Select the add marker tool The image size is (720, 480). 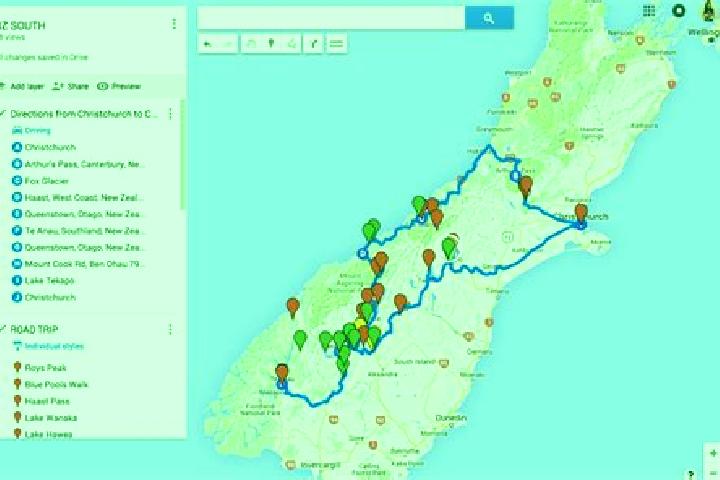point(271,44)
